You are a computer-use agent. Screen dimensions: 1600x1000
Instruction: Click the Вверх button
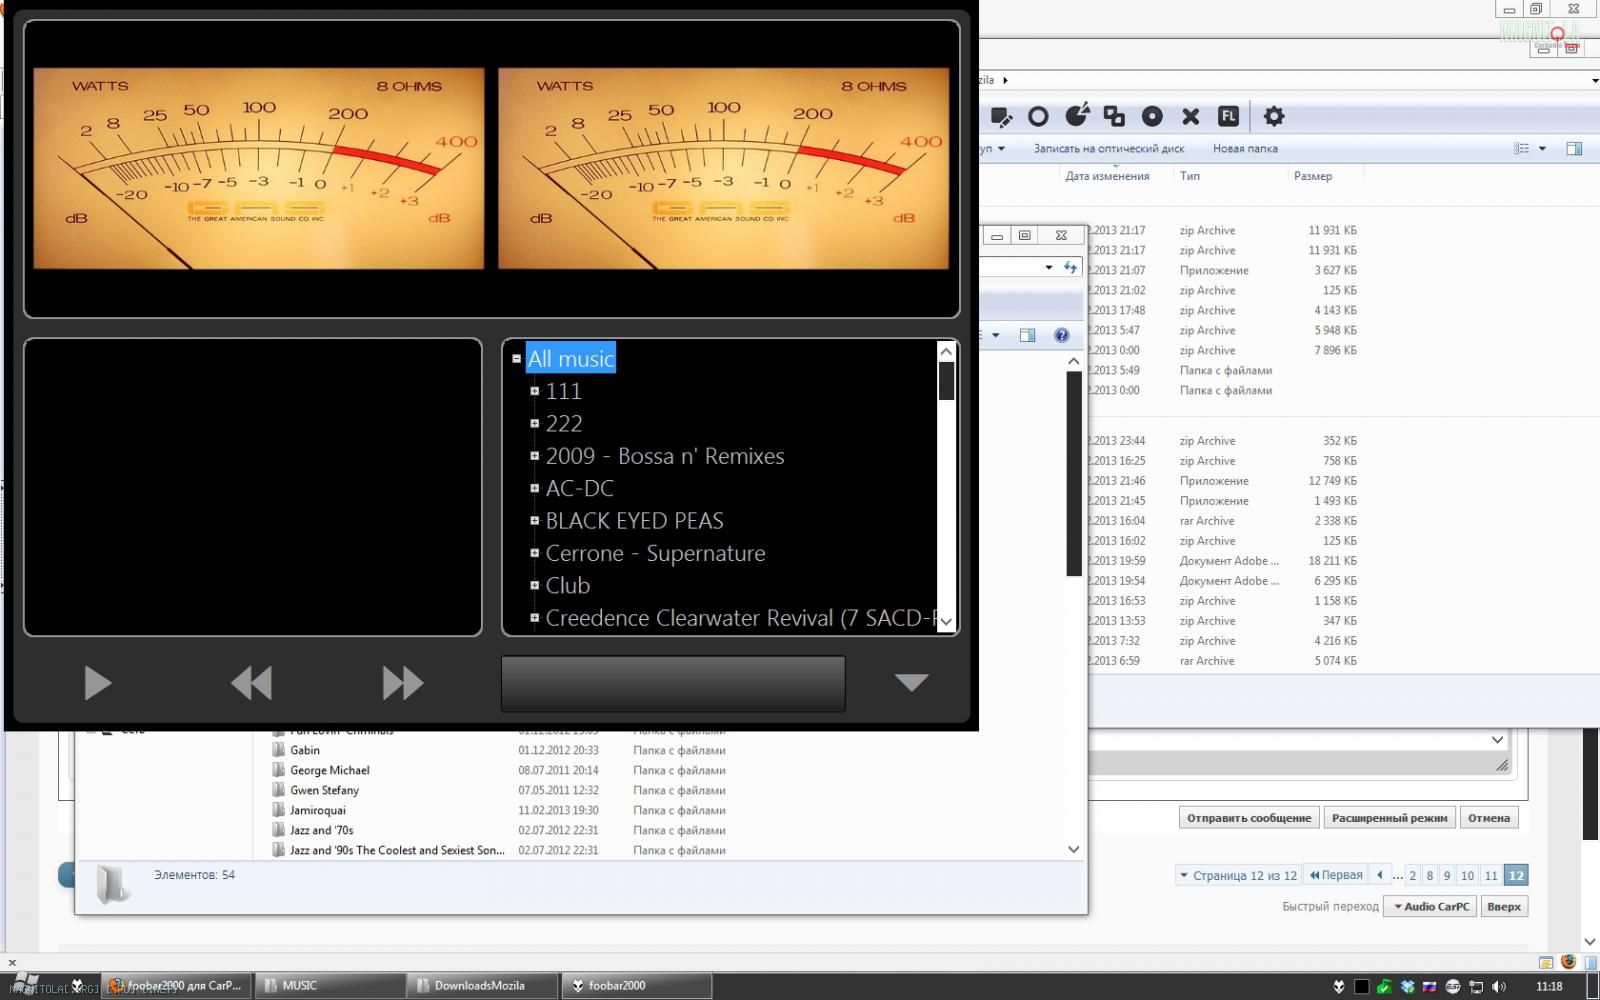[1504, 907]
